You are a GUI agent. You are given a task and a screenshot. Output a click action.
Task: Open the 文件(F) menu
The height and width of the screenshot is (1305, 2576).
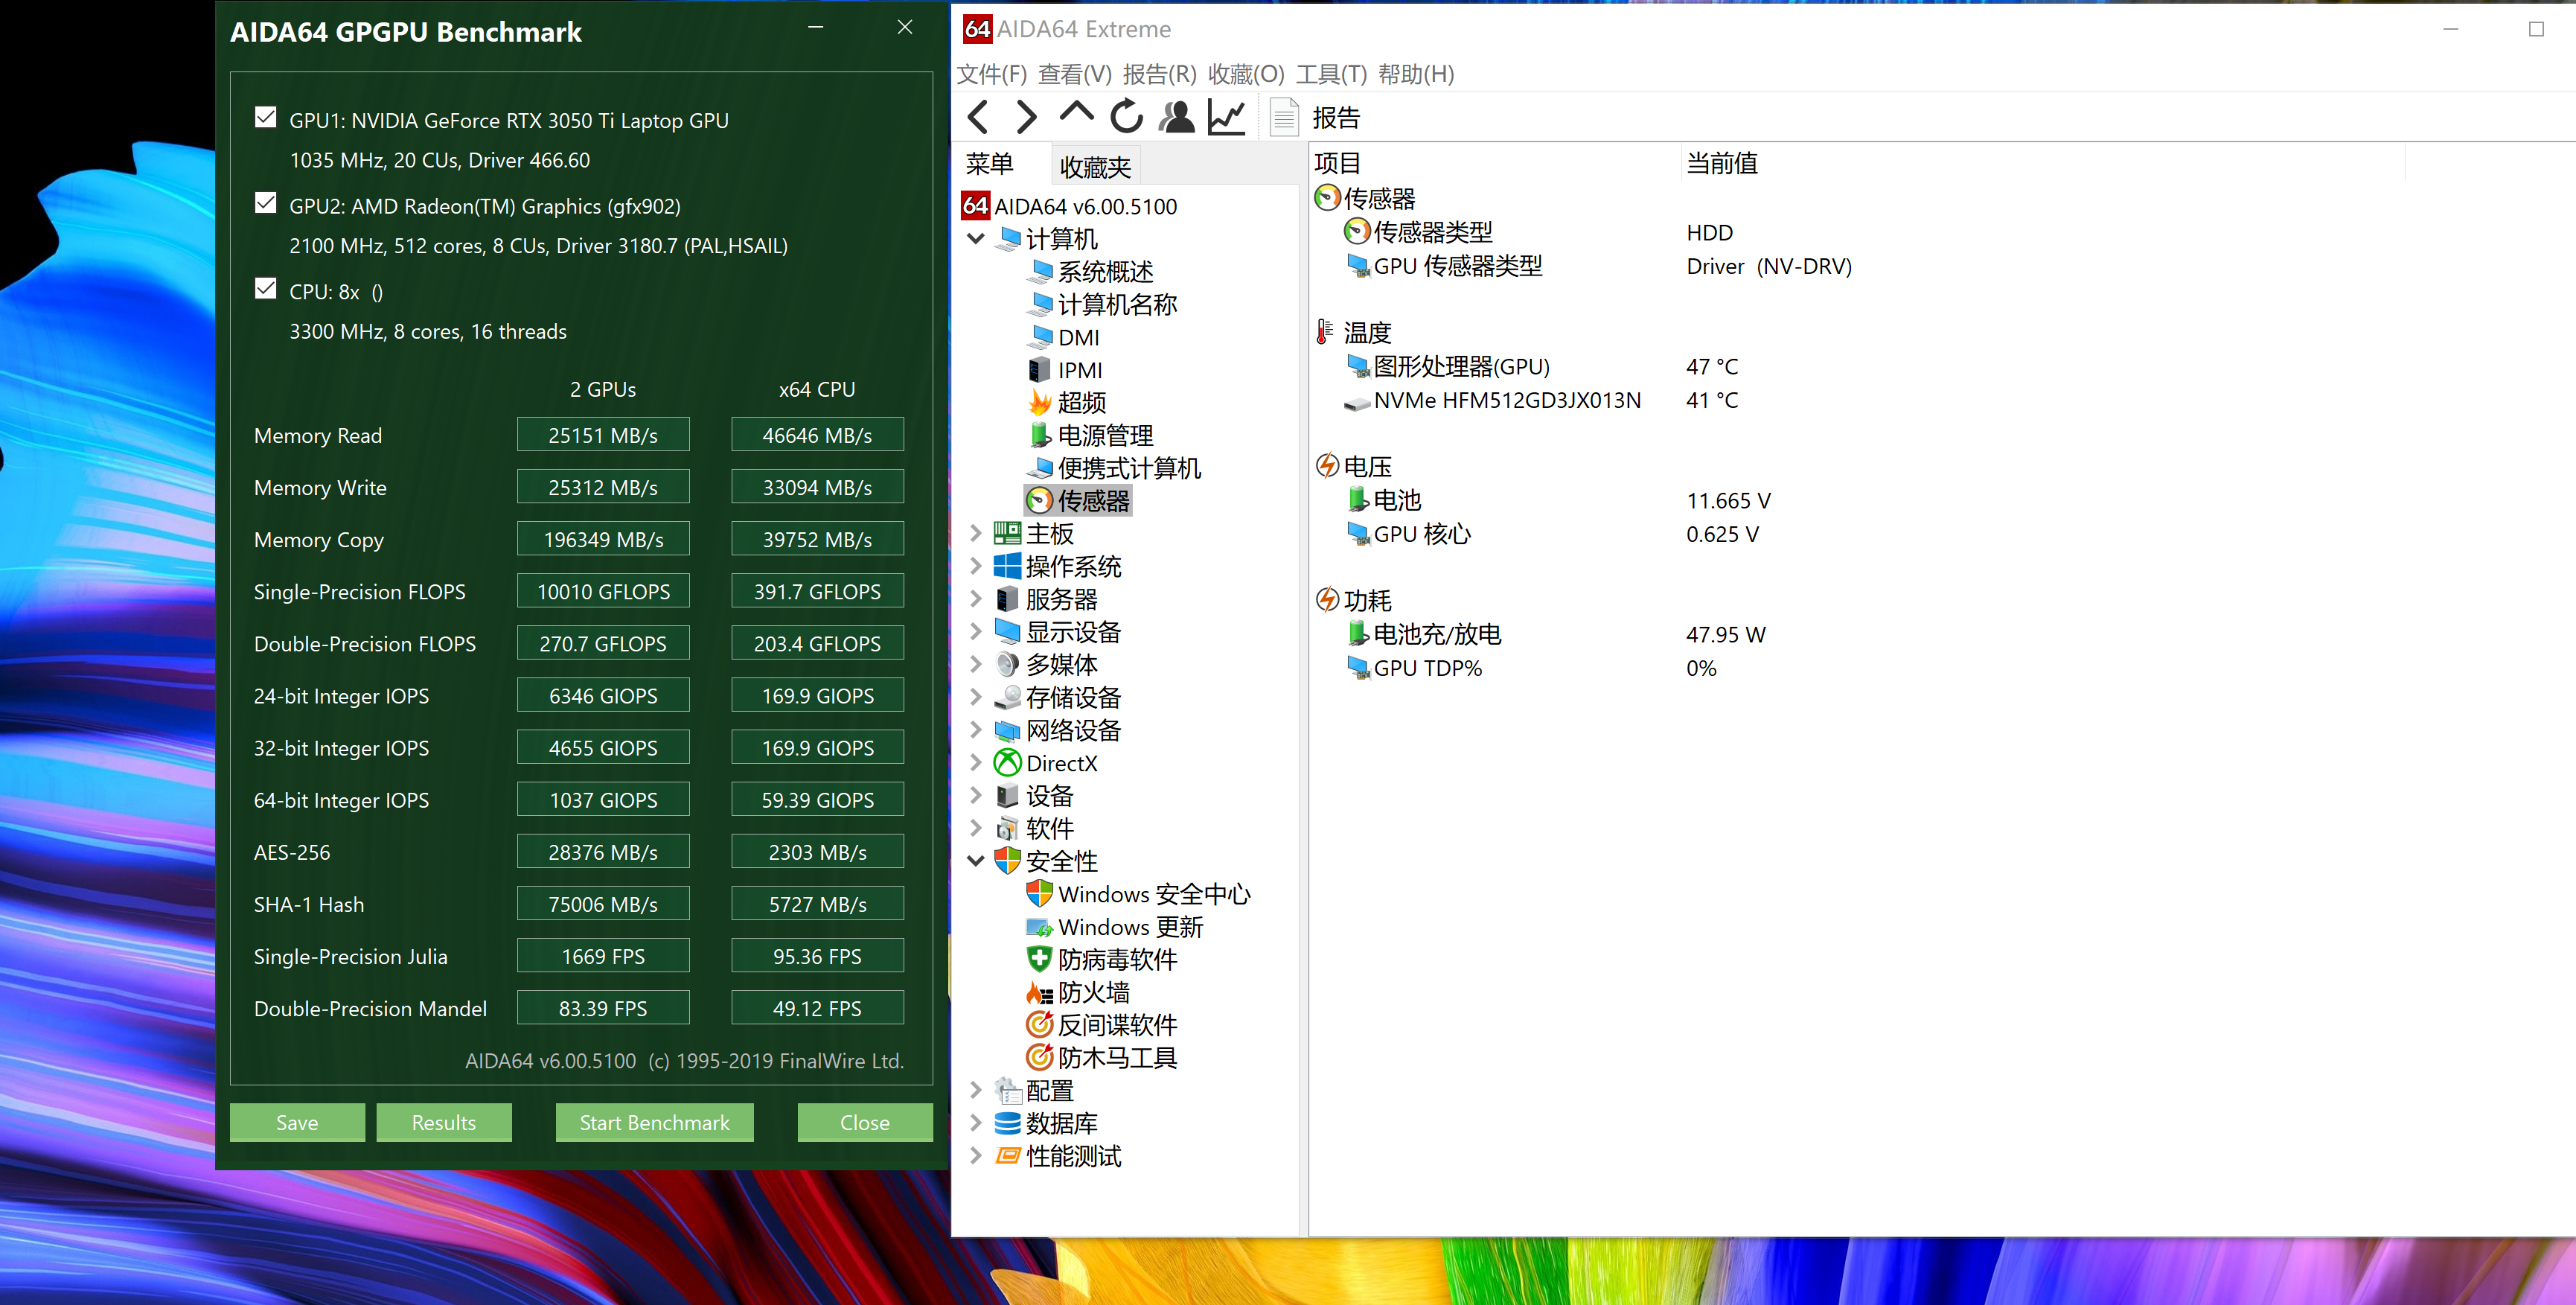tap(992, 74)
